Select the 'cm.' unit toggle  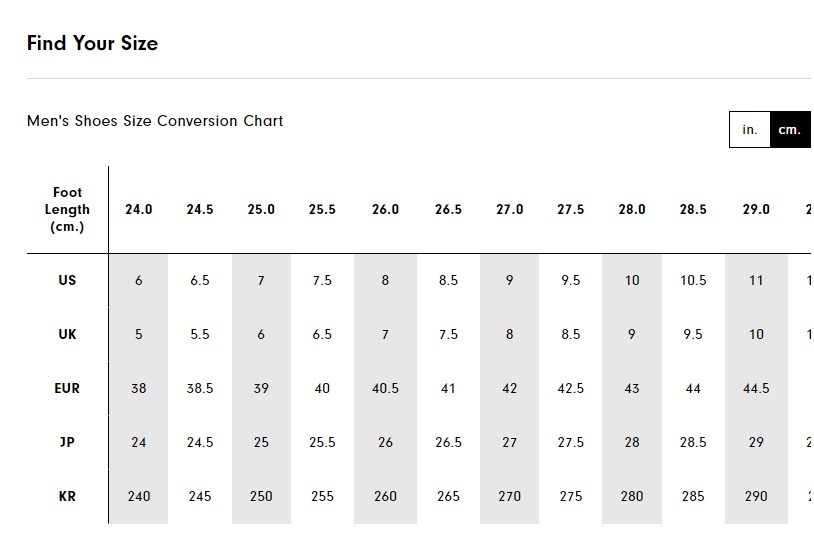coord(790,129)
